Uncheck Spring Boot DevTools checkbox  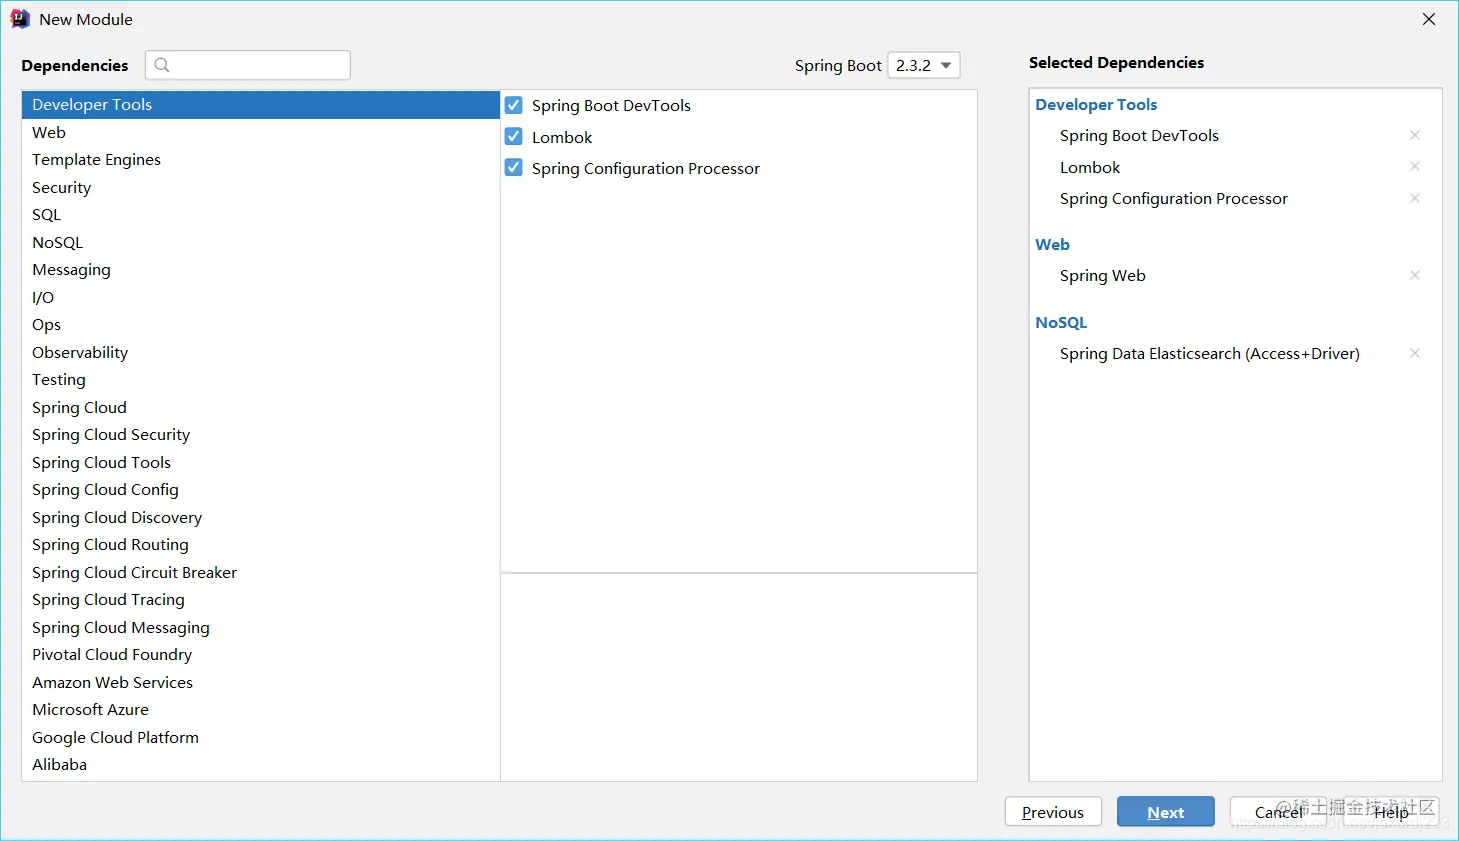(514, 105)
